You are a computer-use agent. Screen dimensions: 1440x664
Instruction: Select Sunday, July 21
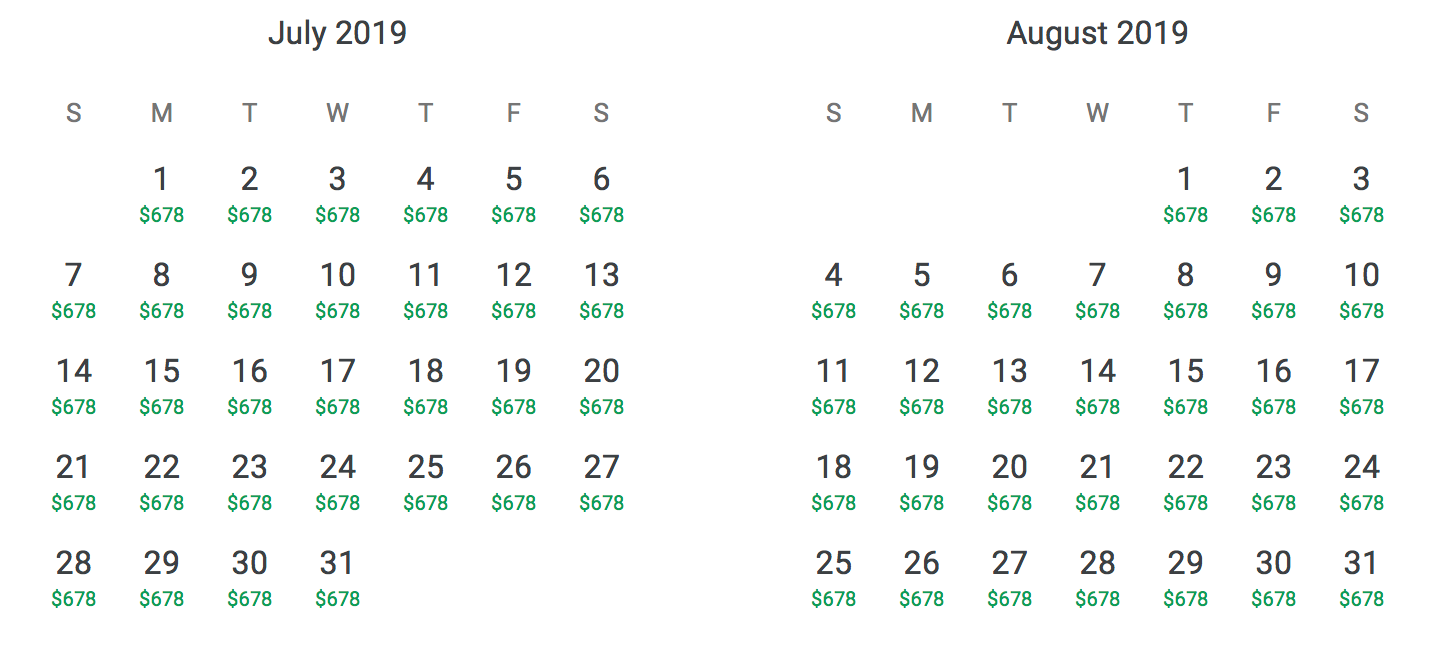(x=74, y=480)
